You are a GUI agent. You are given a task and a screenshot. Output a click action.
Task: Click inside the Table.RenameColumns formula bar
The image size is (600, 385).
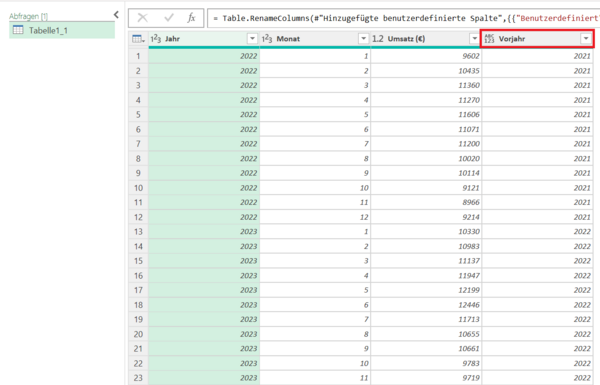click(404, 18)
